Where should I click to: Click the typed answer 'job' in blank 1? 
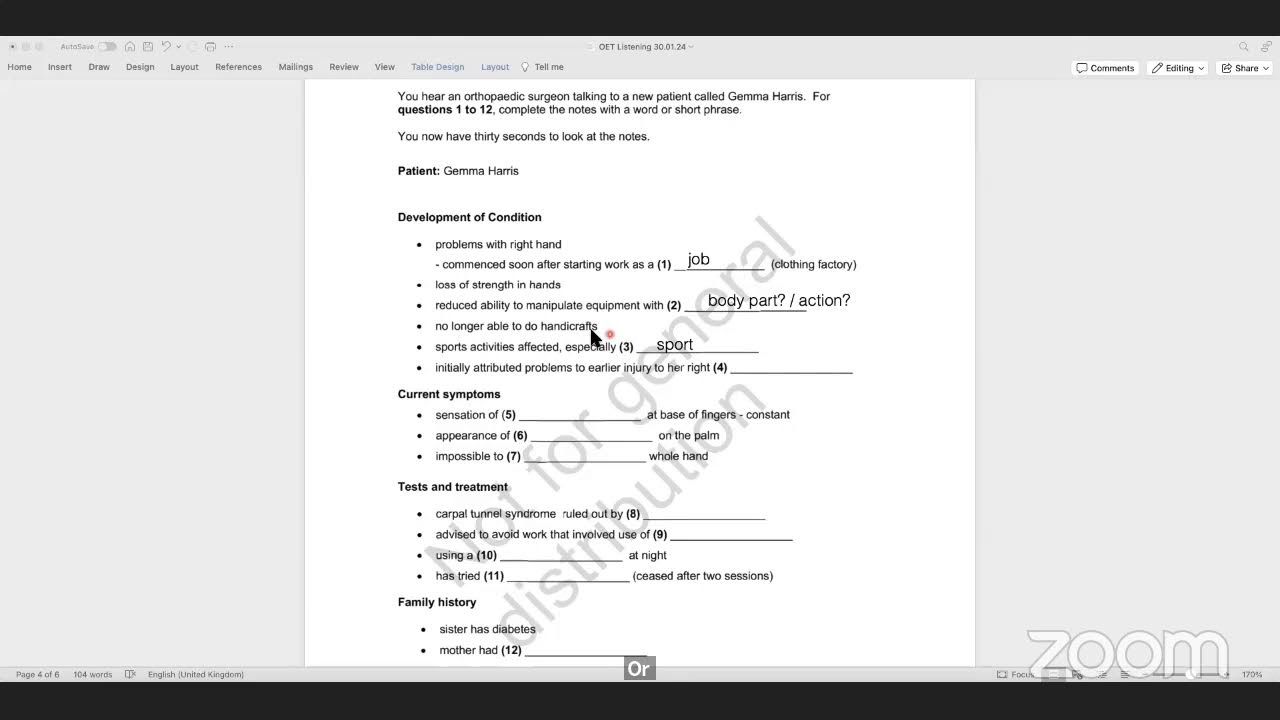(x=699, y=260)
